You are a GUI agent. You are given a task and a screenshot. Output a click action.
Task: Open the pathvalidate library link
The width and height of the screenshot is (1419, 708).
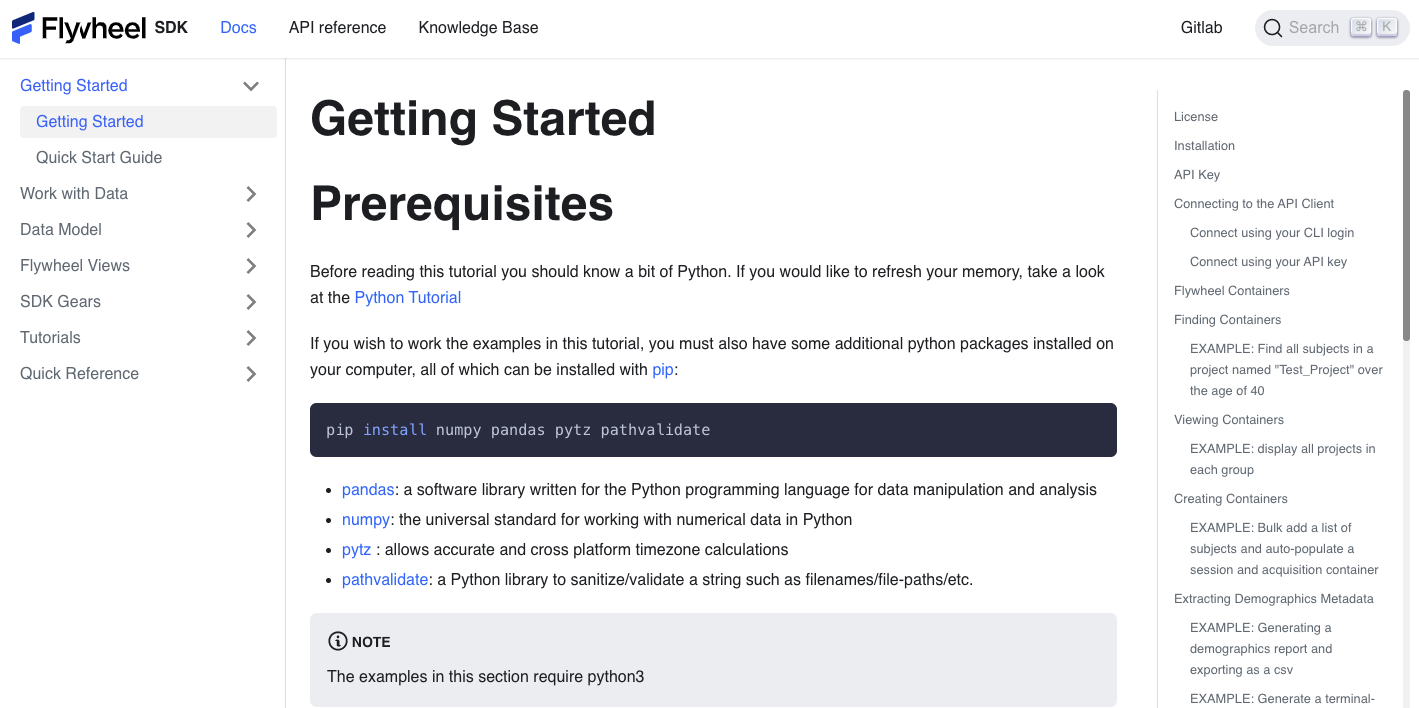(x=385, y=579)
